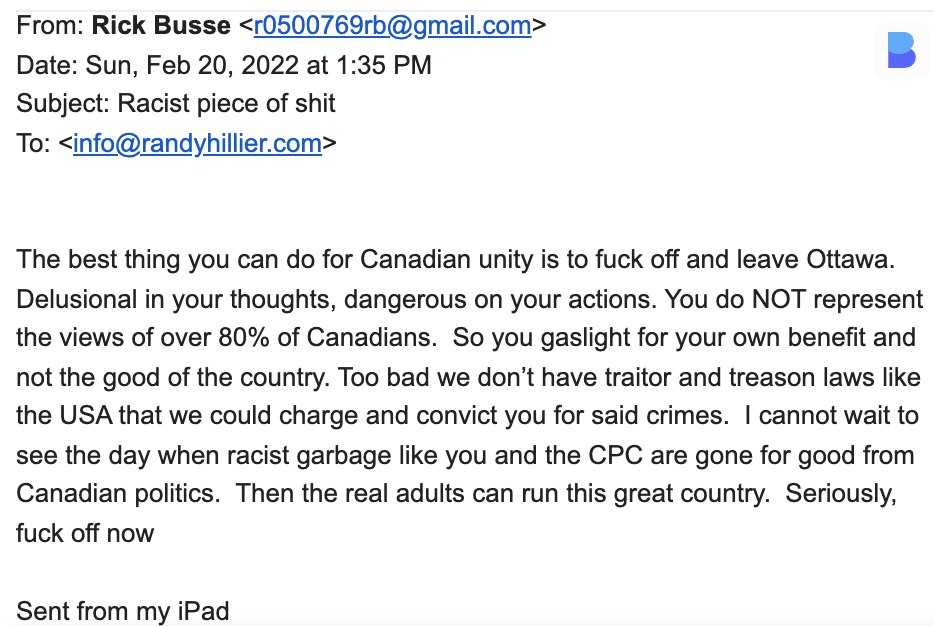This screenshot has width=934, height=626.
Task: Click "Sent from my iPad" signature
Action: (x=123, y=611)
